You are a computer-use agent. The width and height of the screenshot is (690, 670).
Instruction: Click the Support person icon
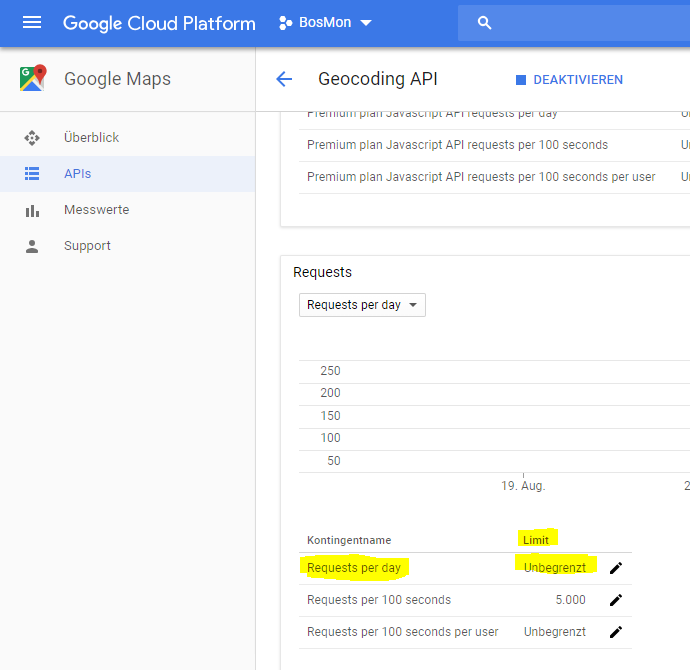click(32, 246)
